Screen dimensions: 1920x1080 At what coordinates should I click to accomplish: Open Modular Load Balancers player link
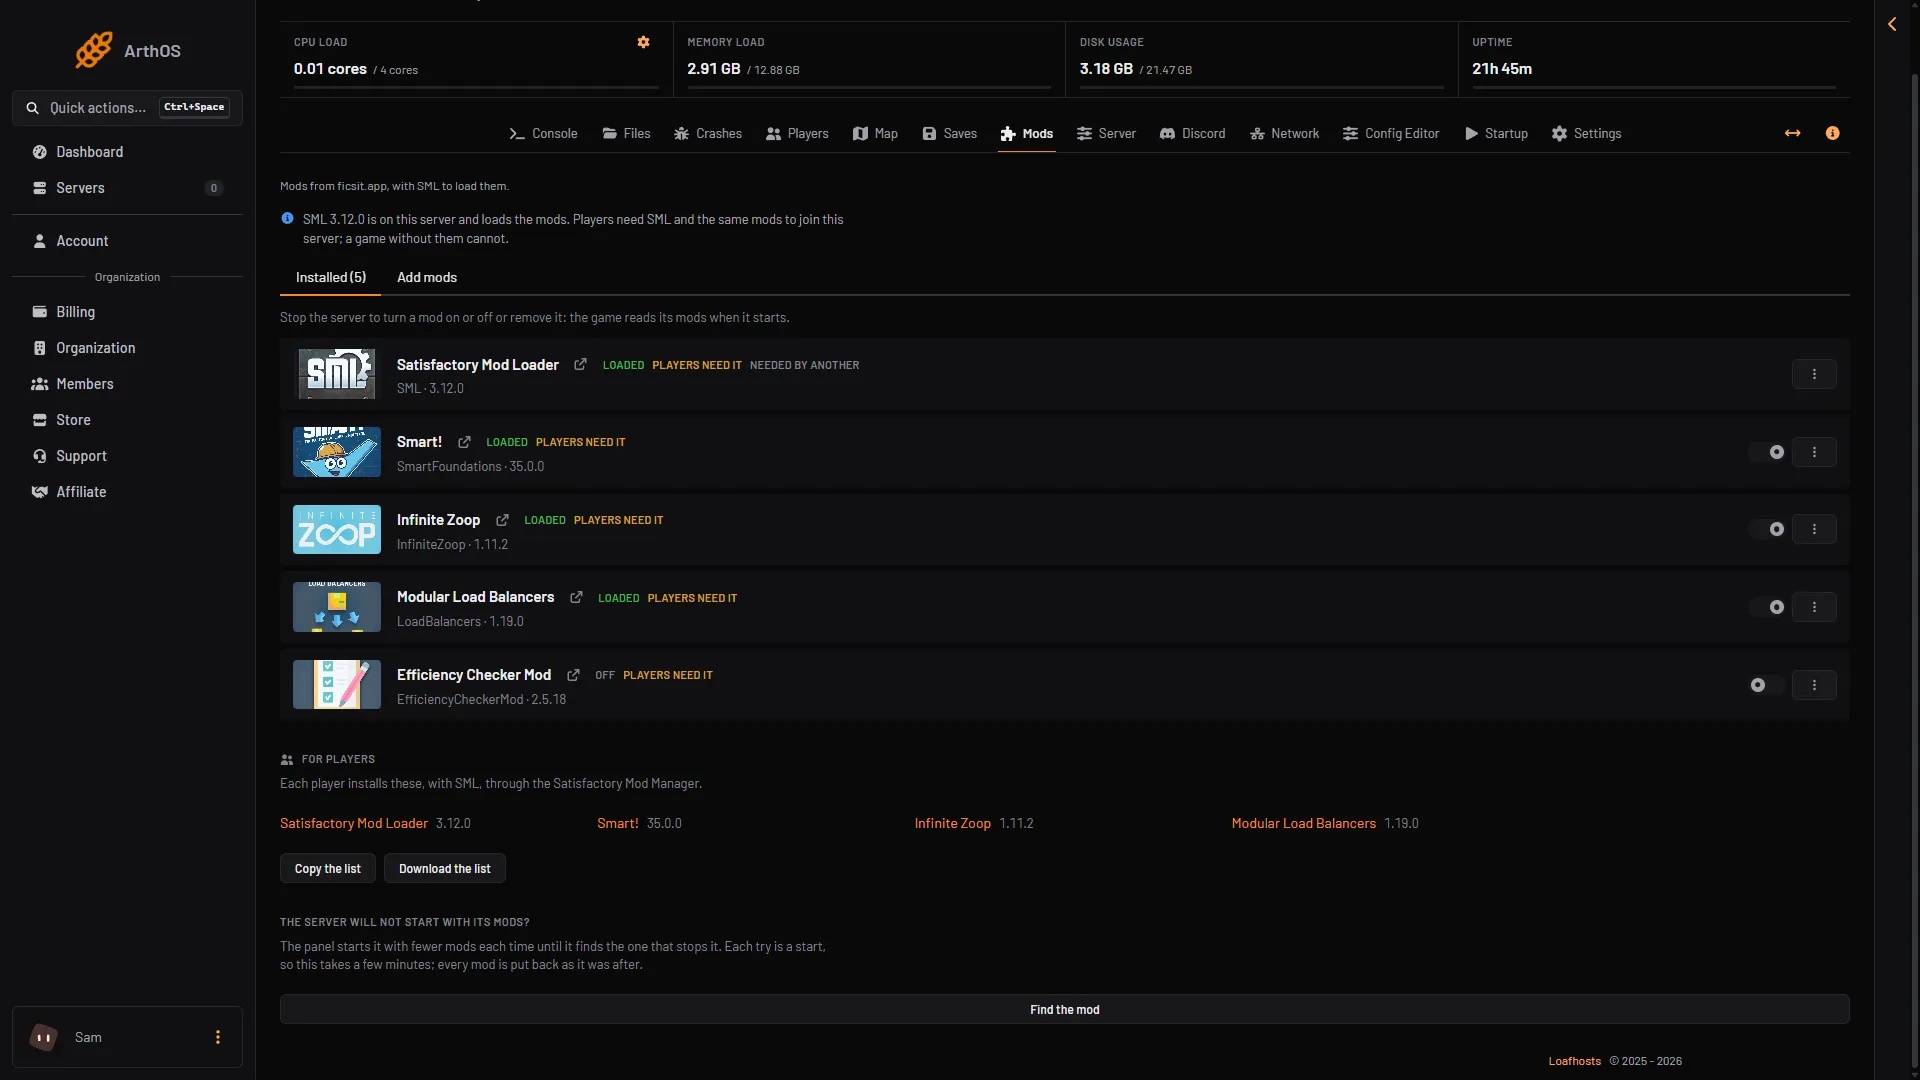click(x=1303, y=823)
